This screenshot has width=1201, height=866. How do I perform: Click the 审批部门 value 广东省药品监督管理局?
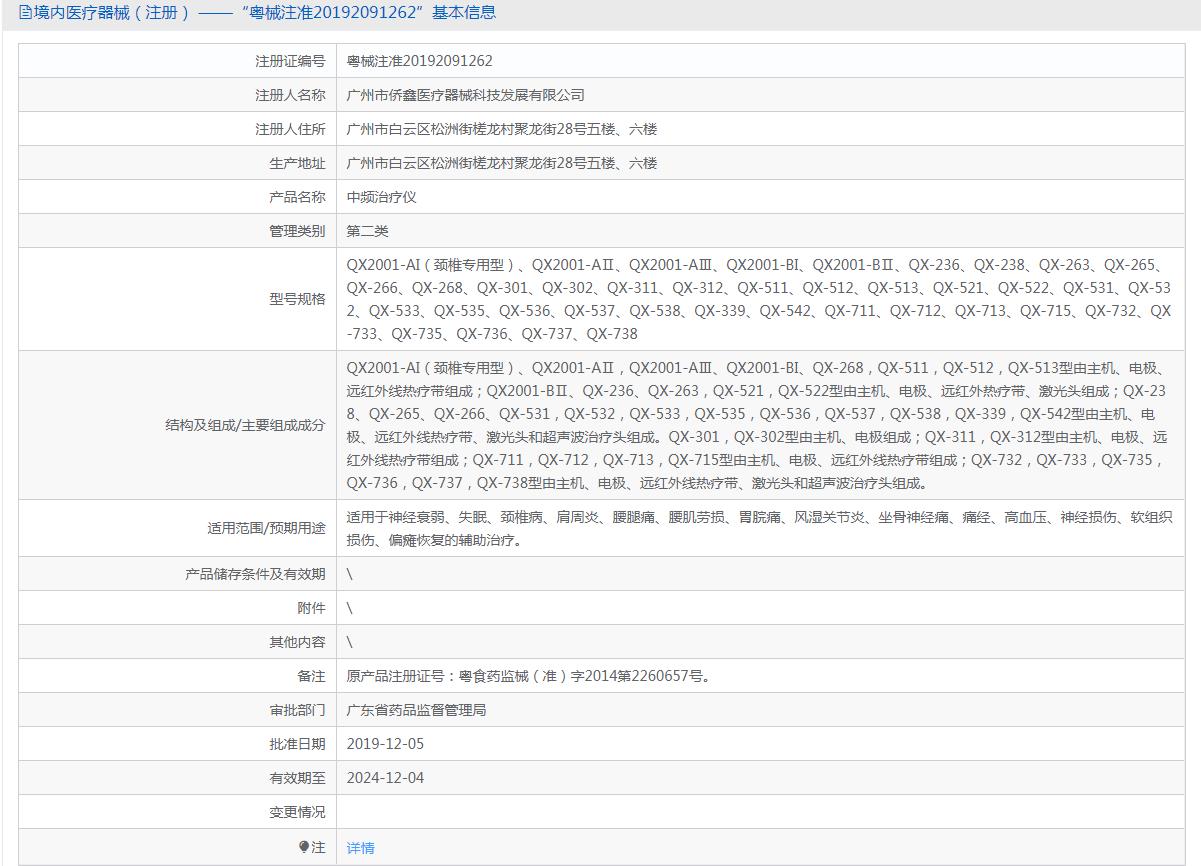coord(416,710)
